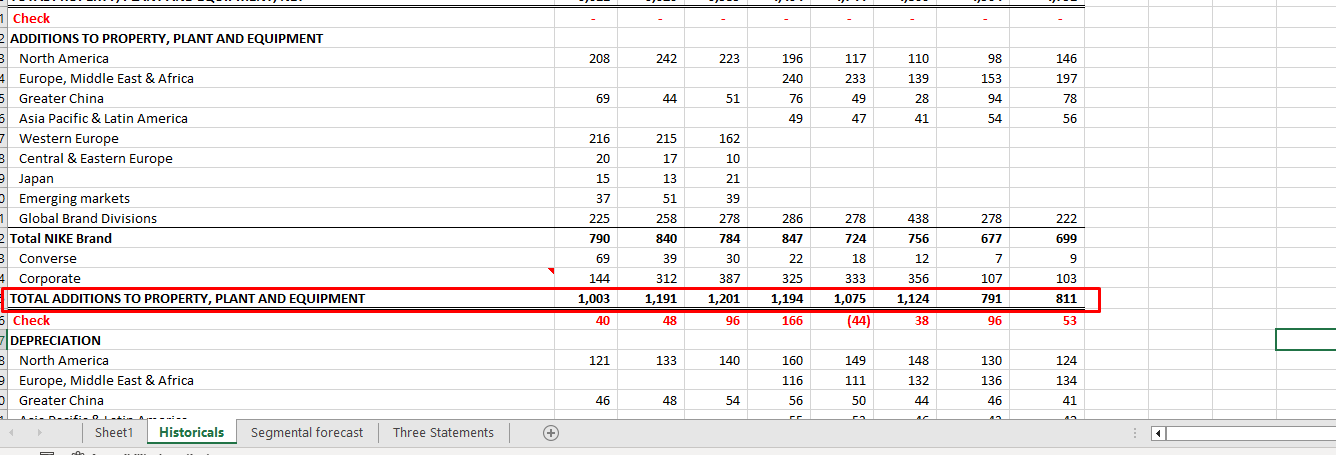
Task: Click the tab bar resize handle dots
Action: pos(1134,433)
